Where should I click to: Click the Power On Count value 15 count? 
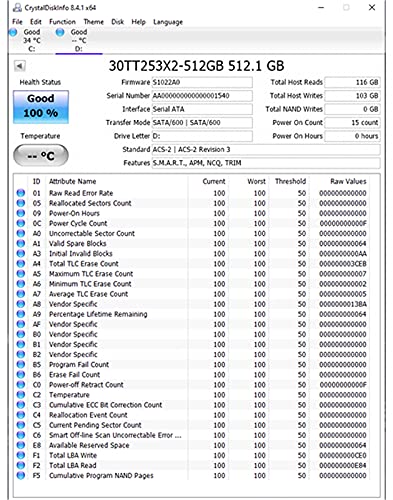click(352, 122)
